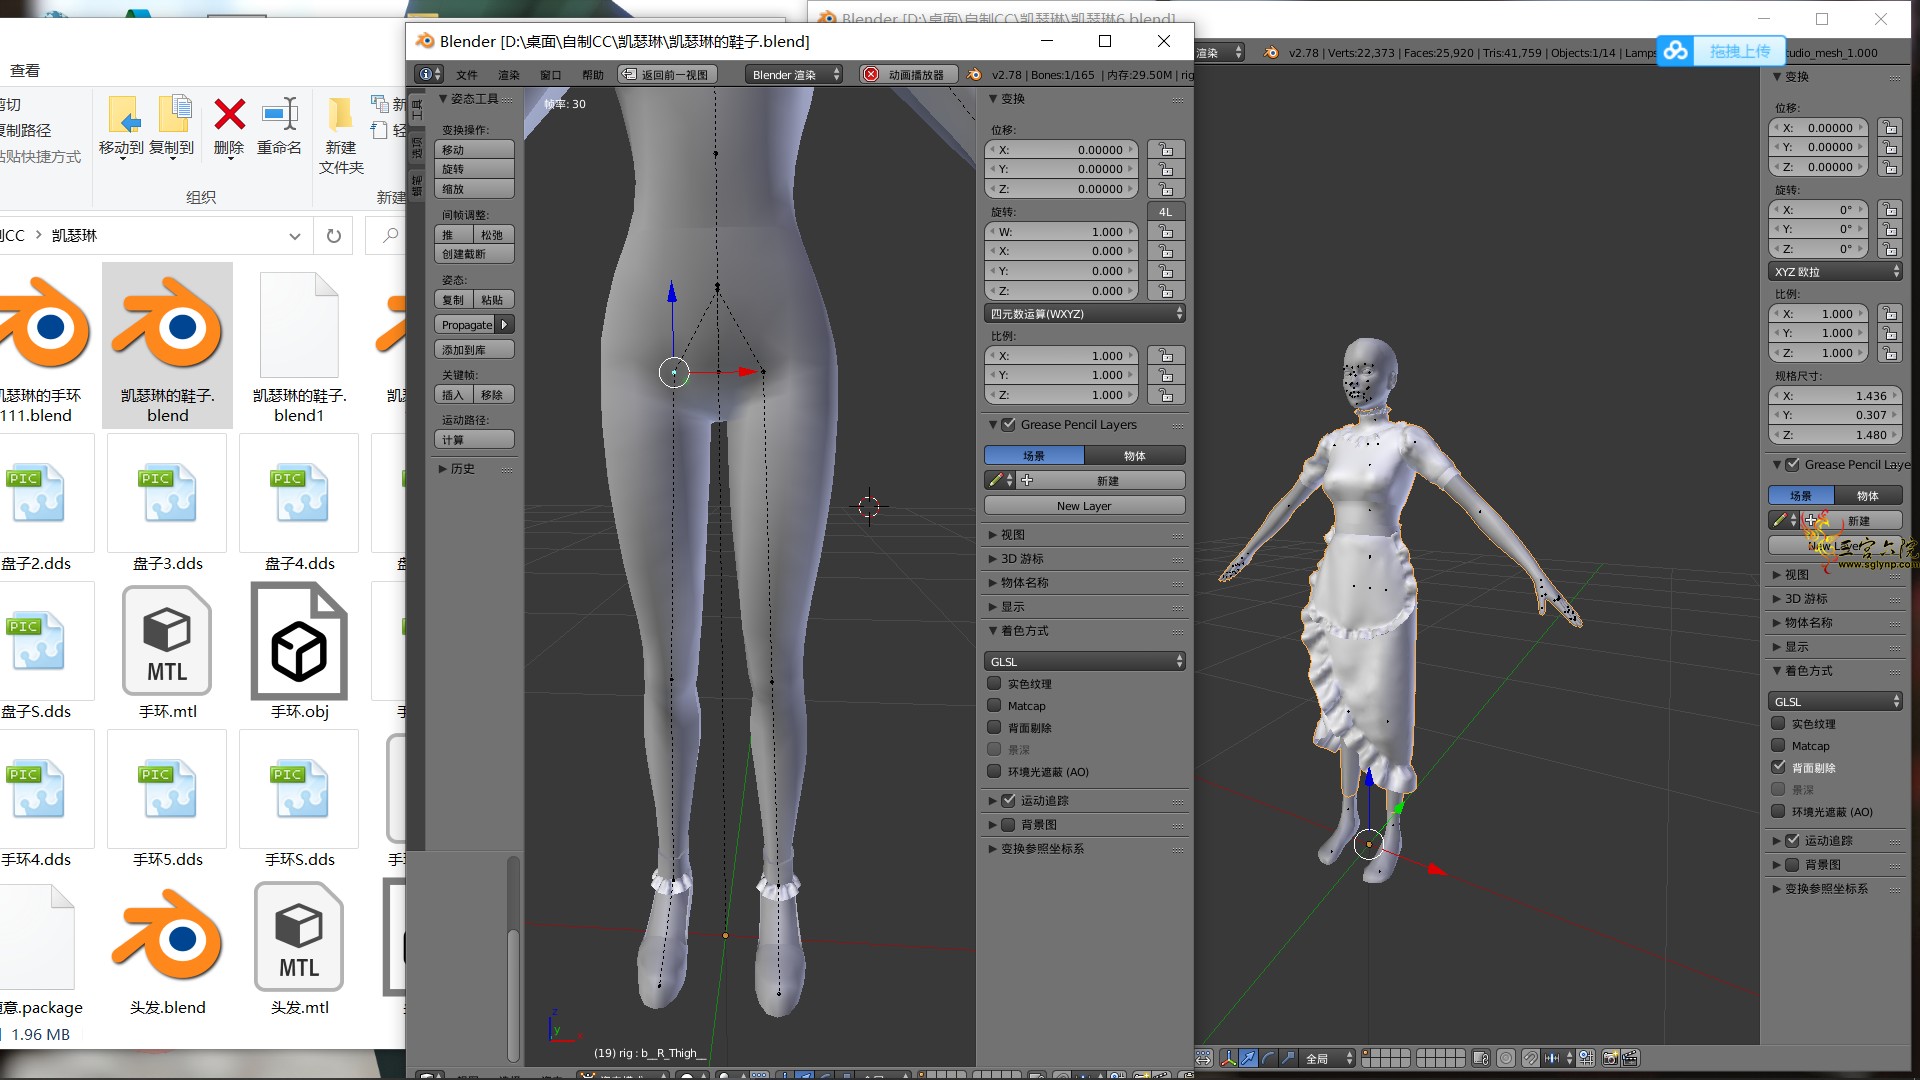Select the scale manipulator icon in back window

[x=1288, y=1058]
